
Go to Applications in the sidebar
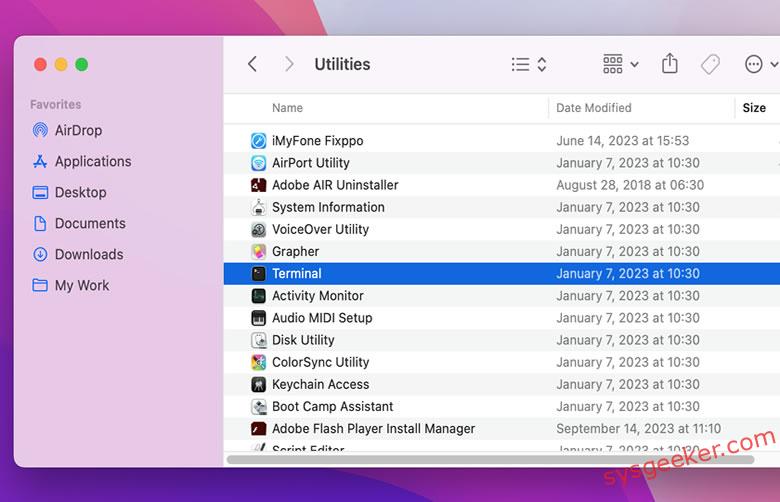coord(92,161)
